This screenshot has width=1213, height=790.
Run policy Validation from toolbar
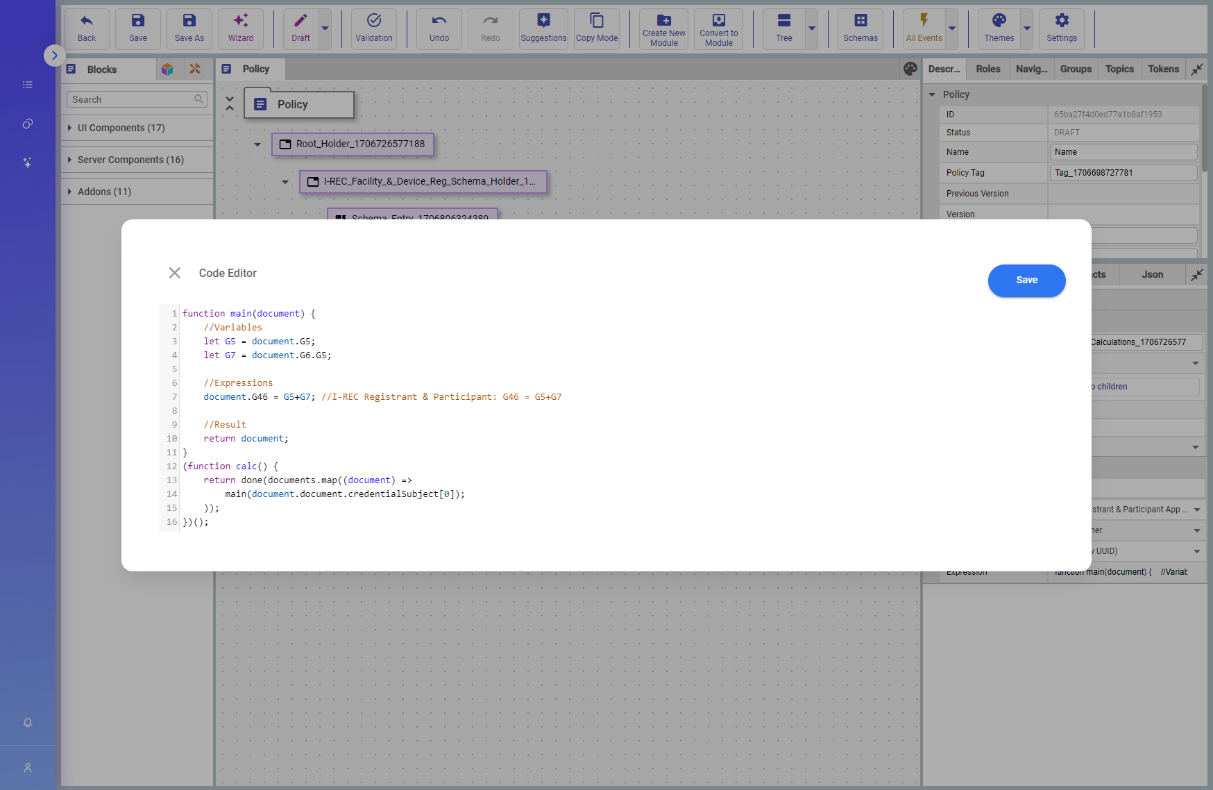374,29
